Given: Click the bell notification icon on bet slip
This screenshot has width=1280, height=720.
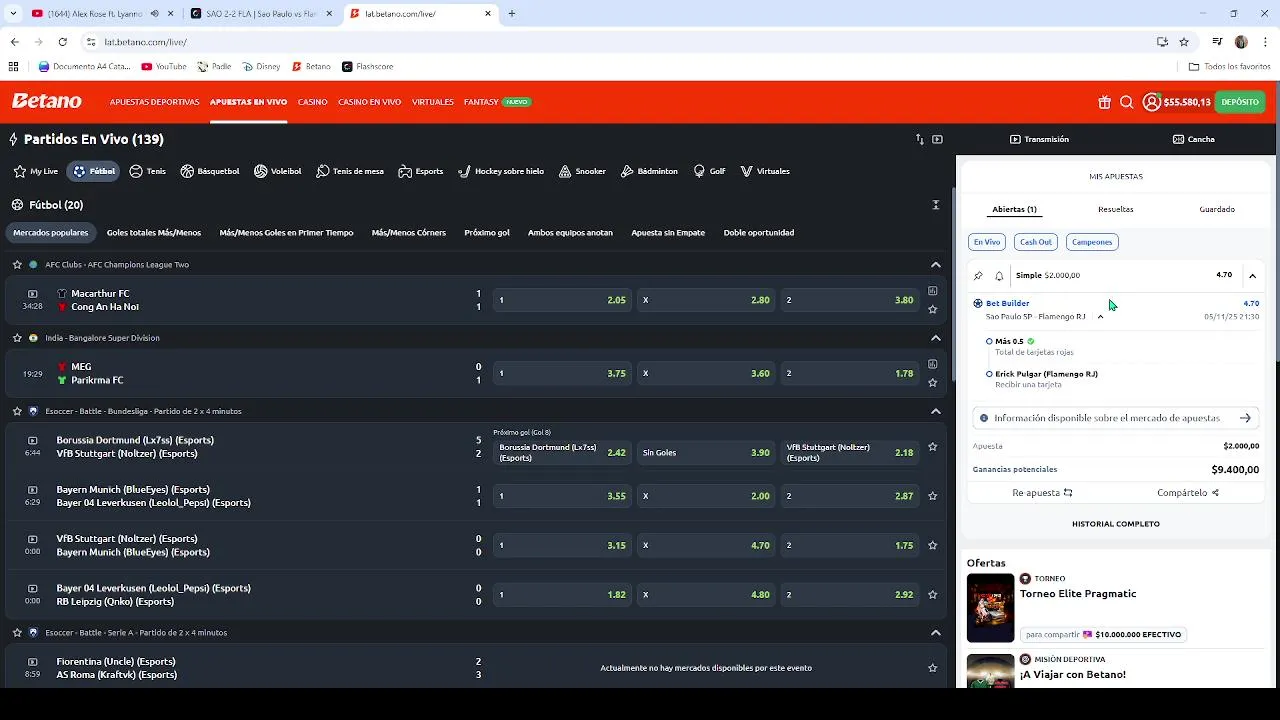Looking at the screenshot, I should (999, 276).
